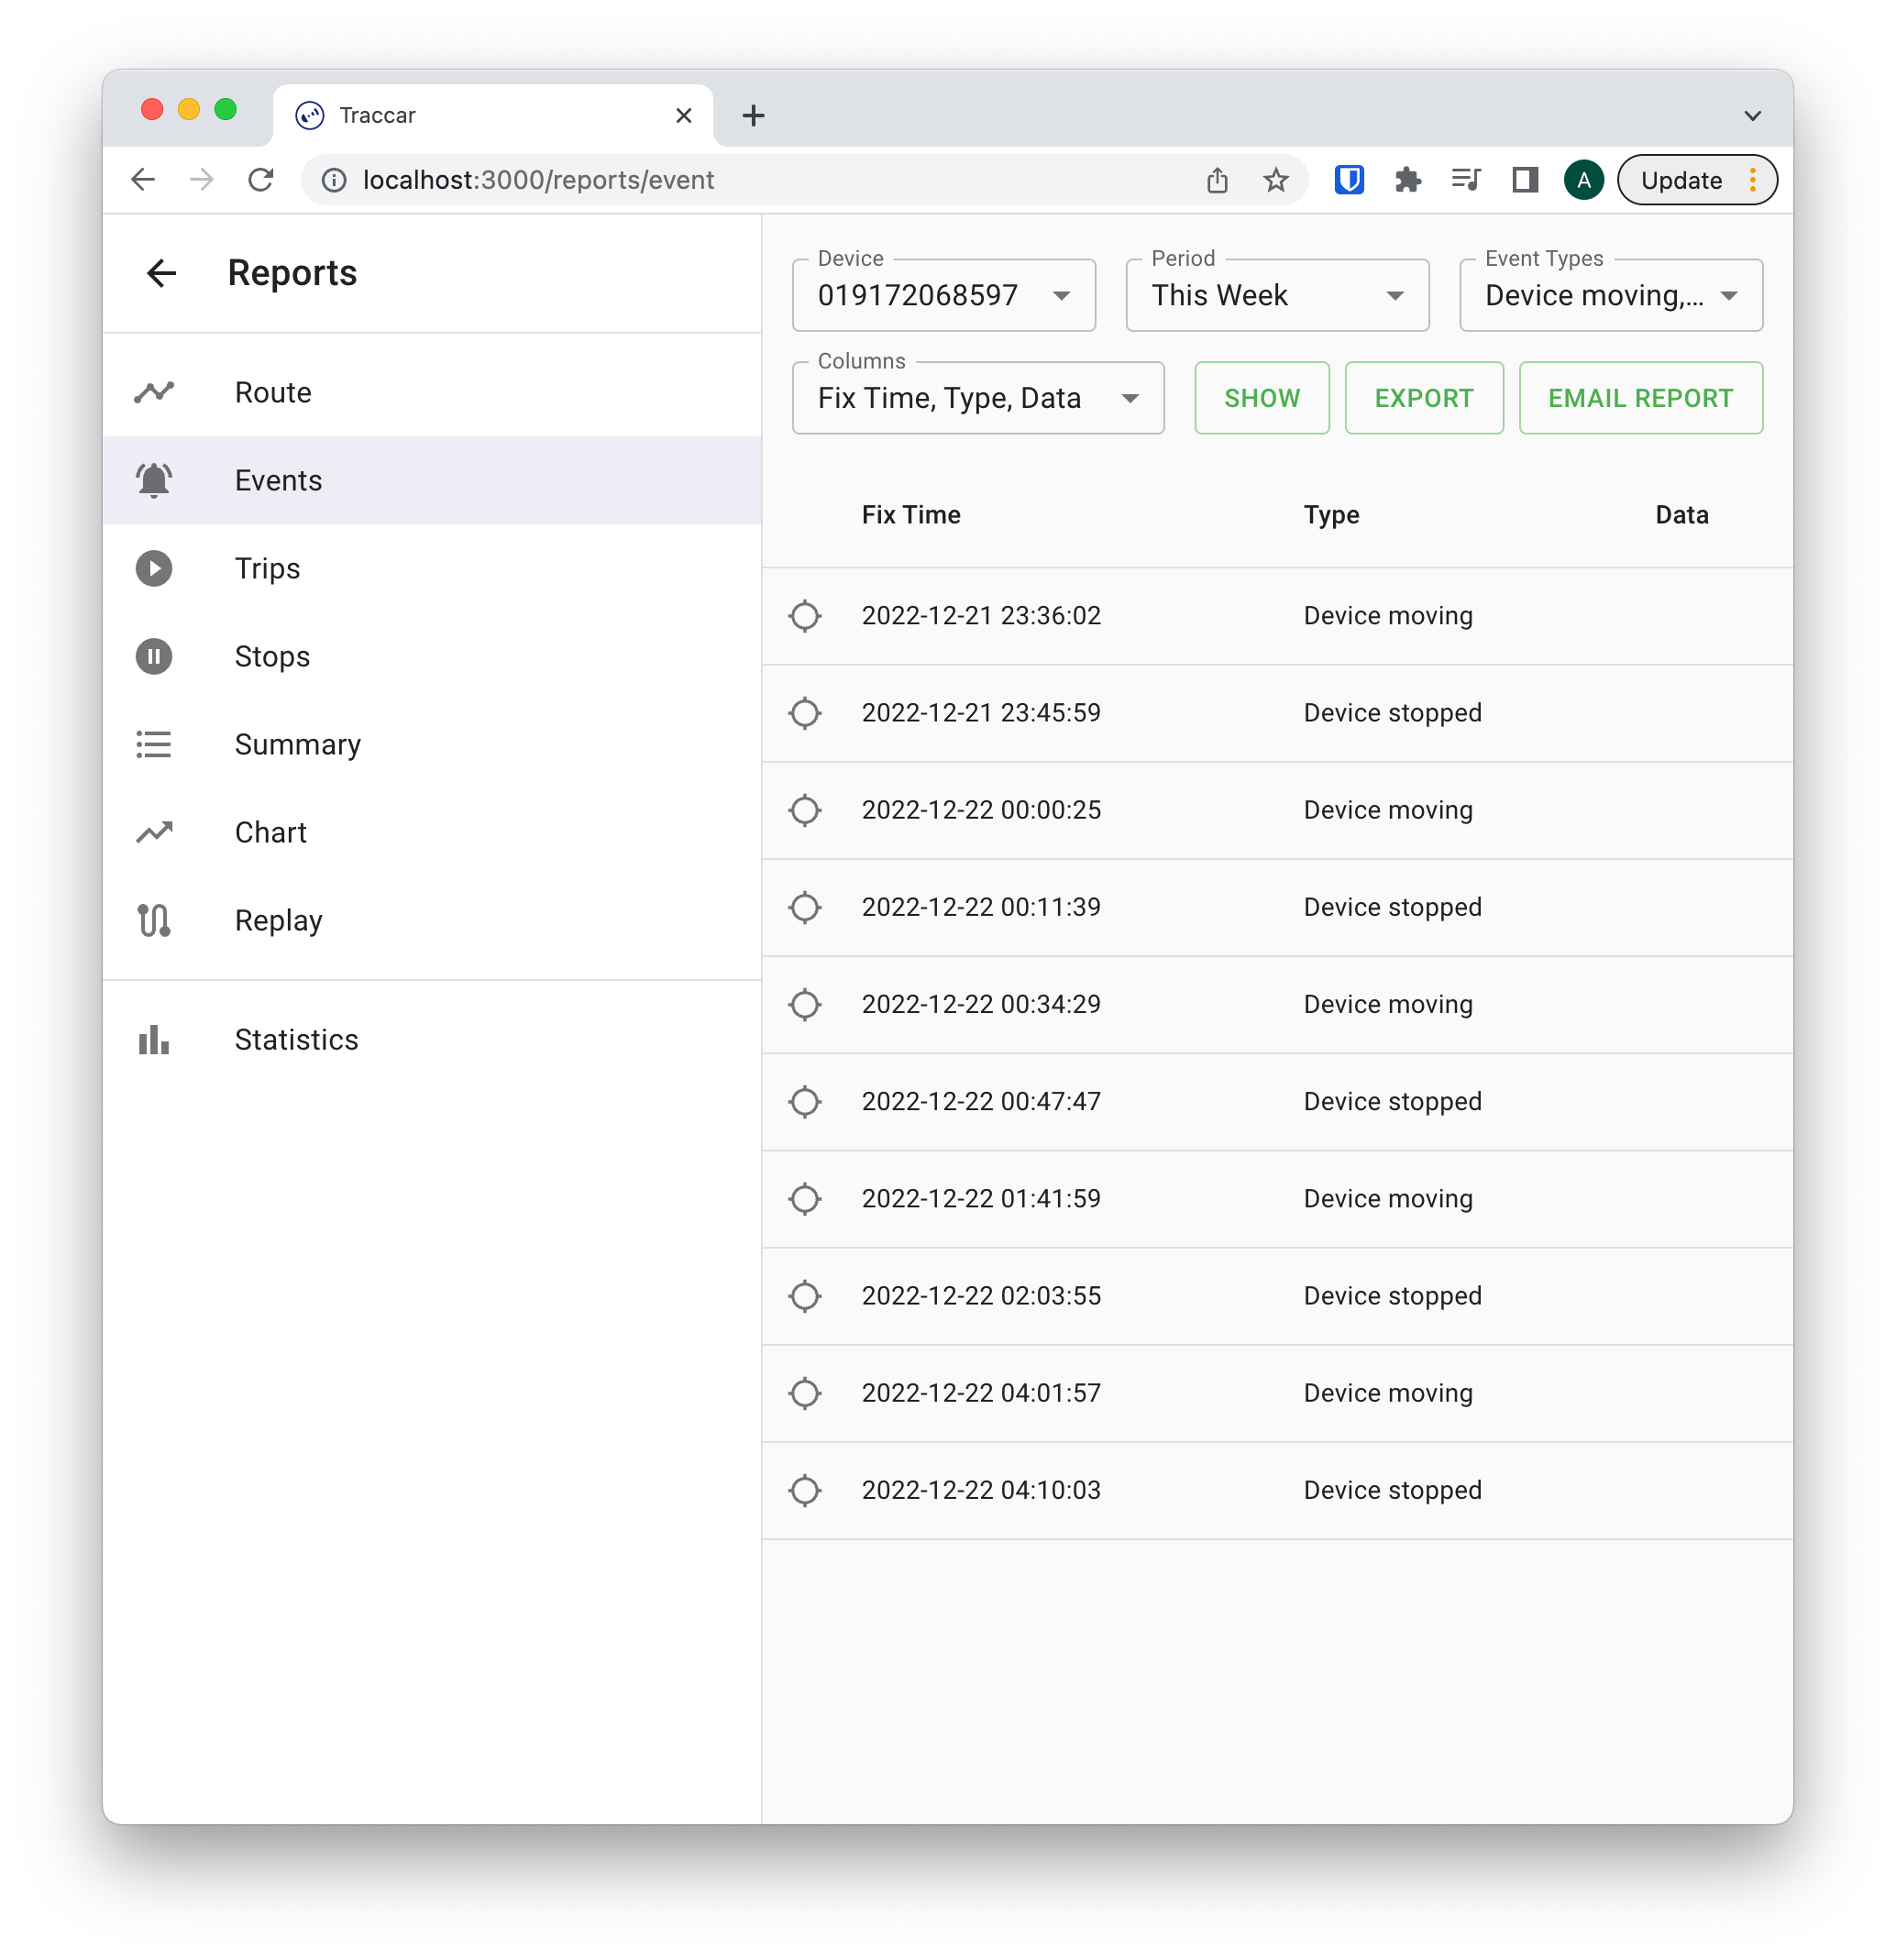
Task: Click the Replay route icon
Action: click(x=154, y=920)
